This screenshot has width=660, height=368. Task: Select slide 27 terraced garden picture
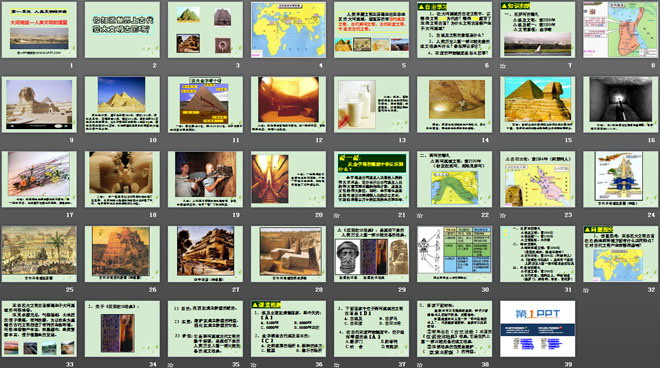tap(205, 254)
